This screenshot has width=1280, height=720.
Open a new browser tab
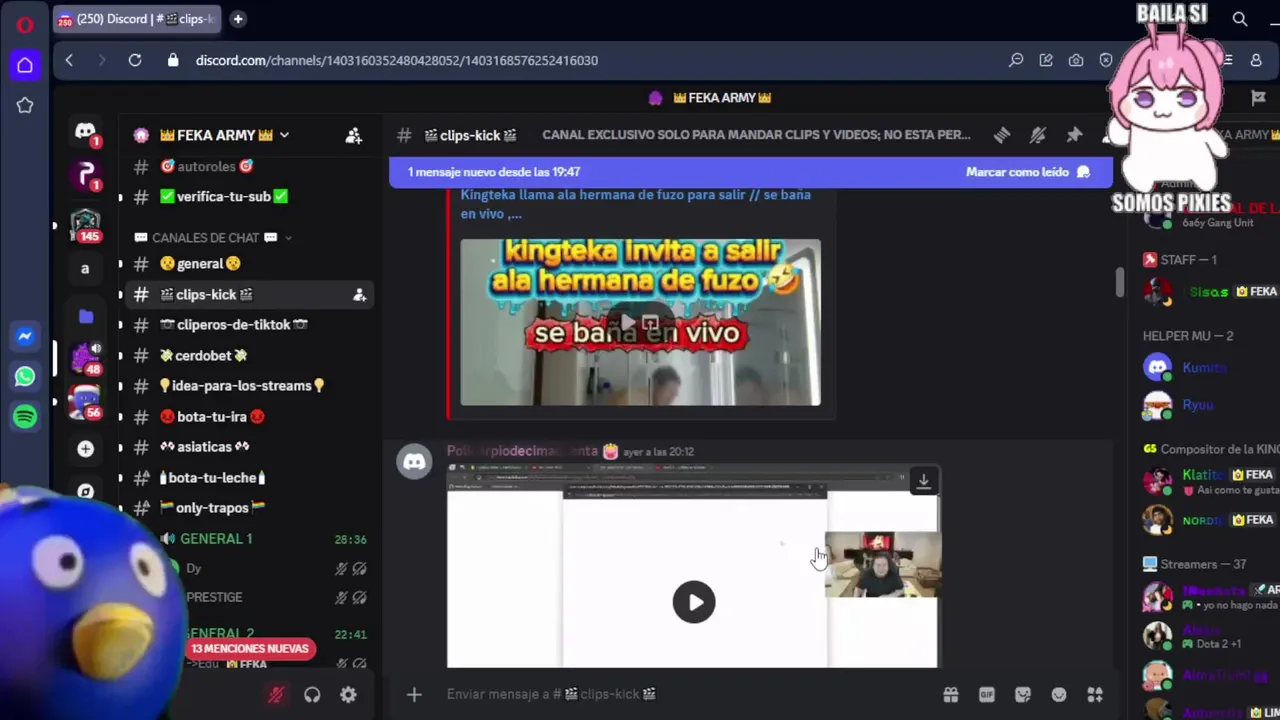[238, 18]
